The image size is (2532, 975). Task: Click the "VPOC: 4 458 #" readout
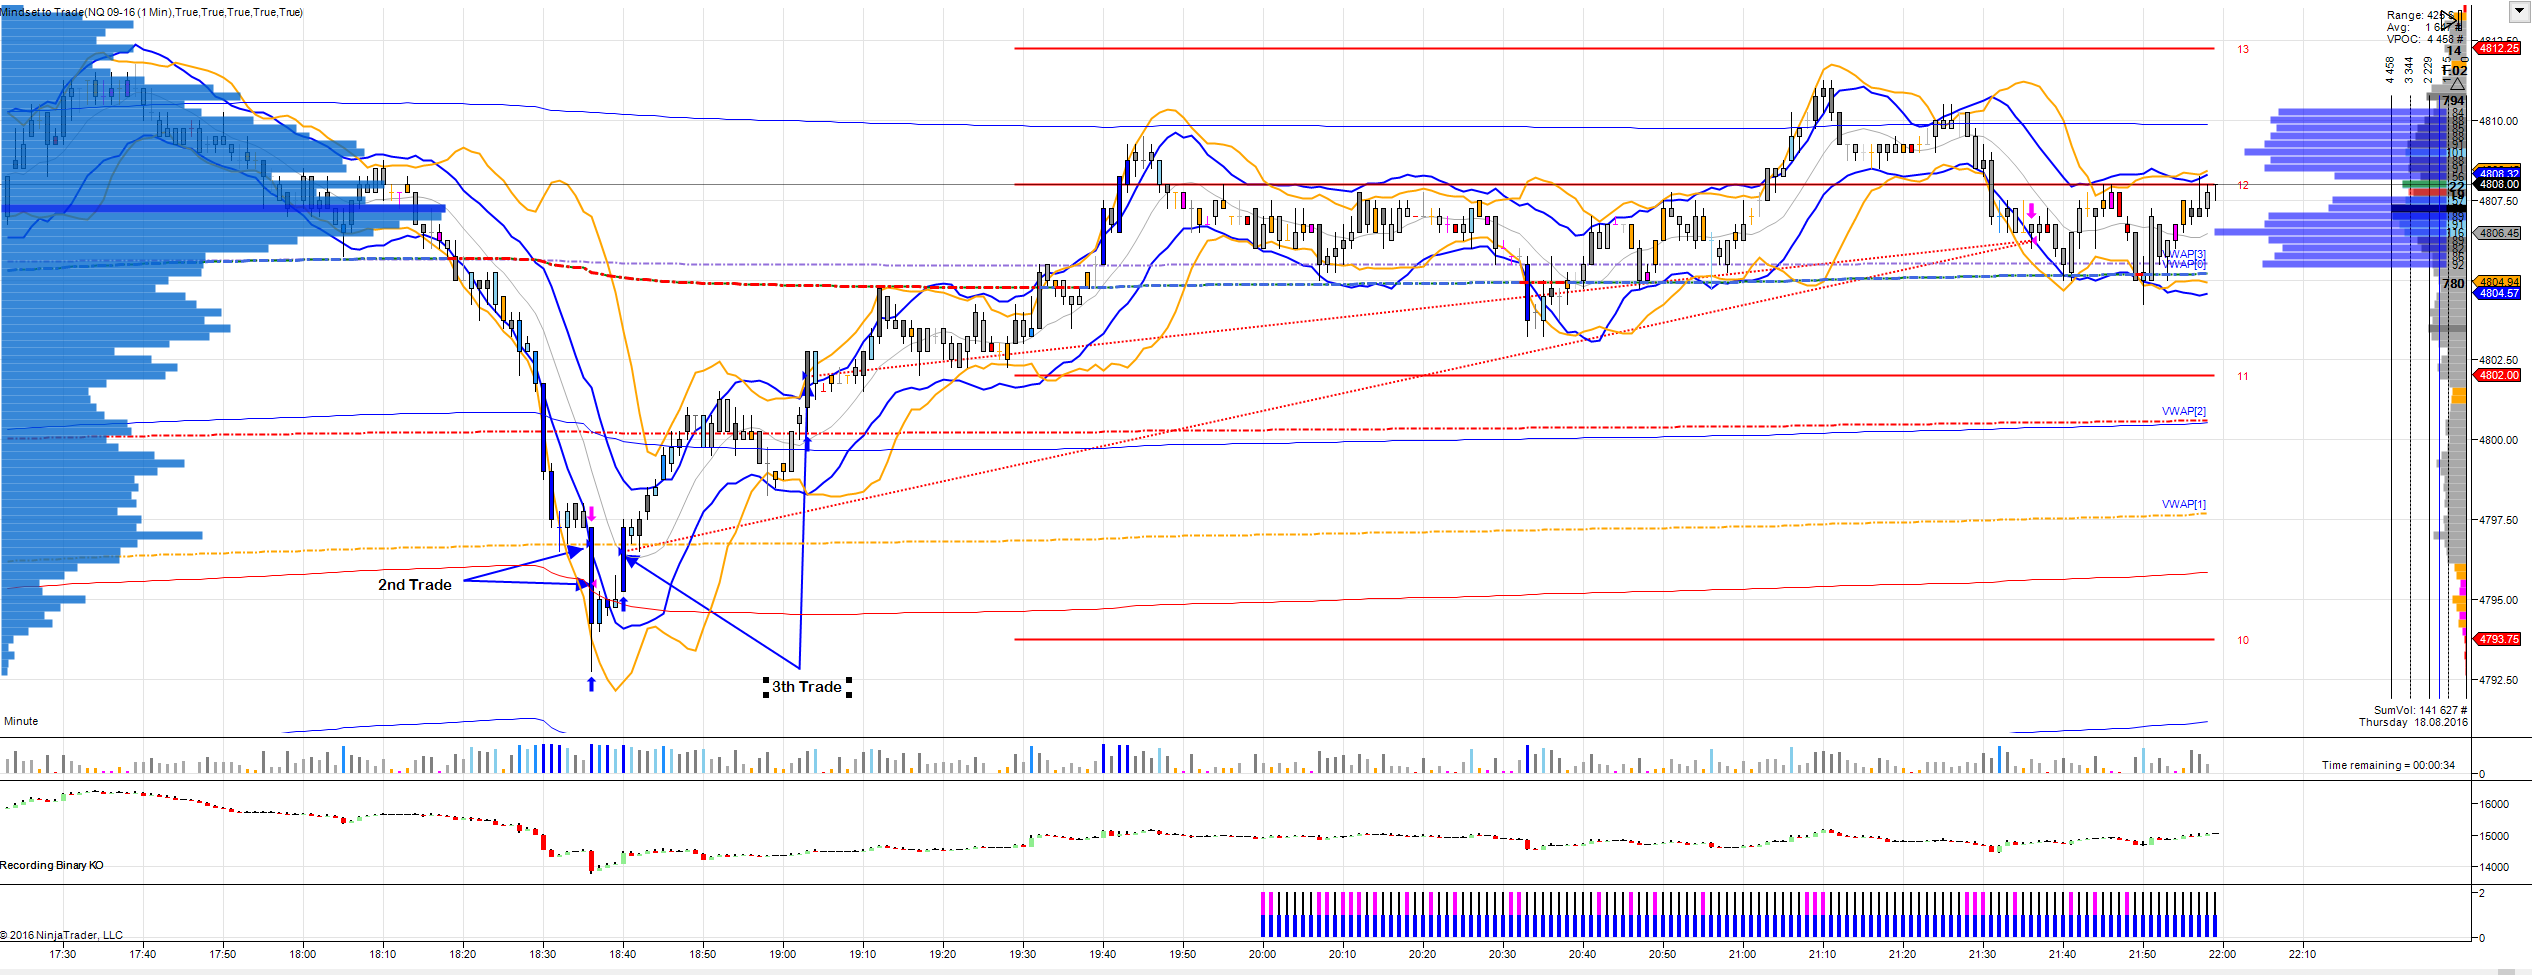(x=2425, y=39)
